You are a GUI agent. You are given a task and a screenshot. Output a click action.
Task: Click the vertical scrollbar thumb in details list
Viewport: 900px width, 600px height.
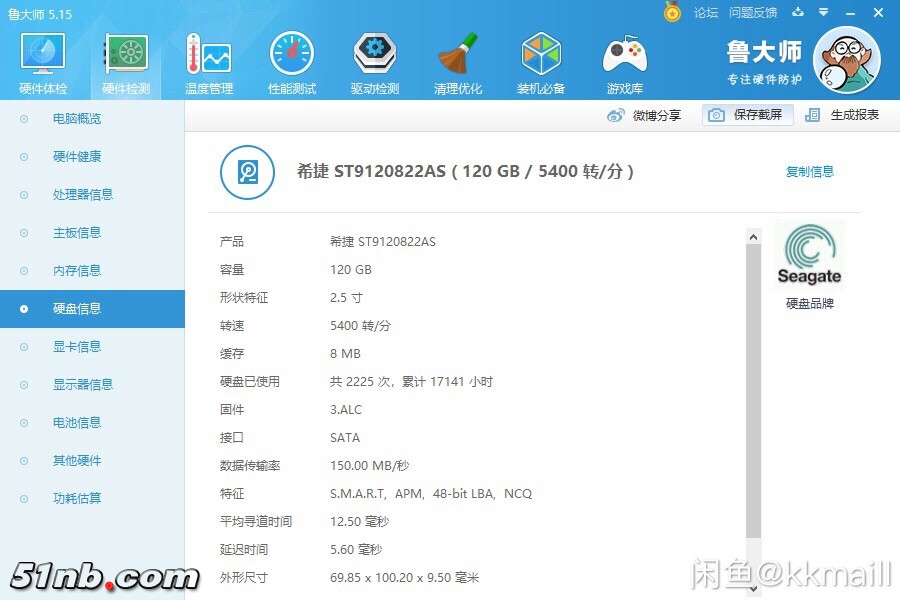point(754,391)
